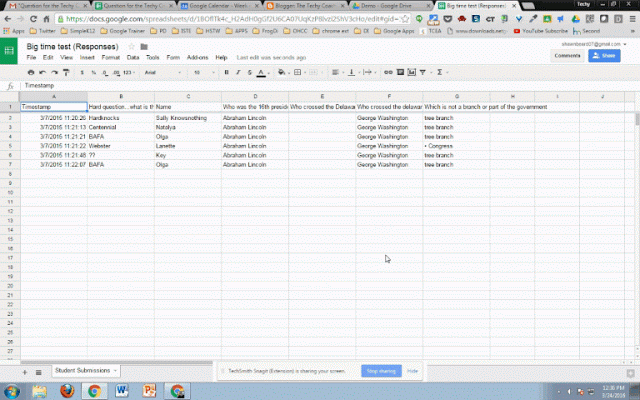This screenshot has height=400, width=640.
Task: Select cell containing Sally Knowsnothing
Action: [187, 118]
